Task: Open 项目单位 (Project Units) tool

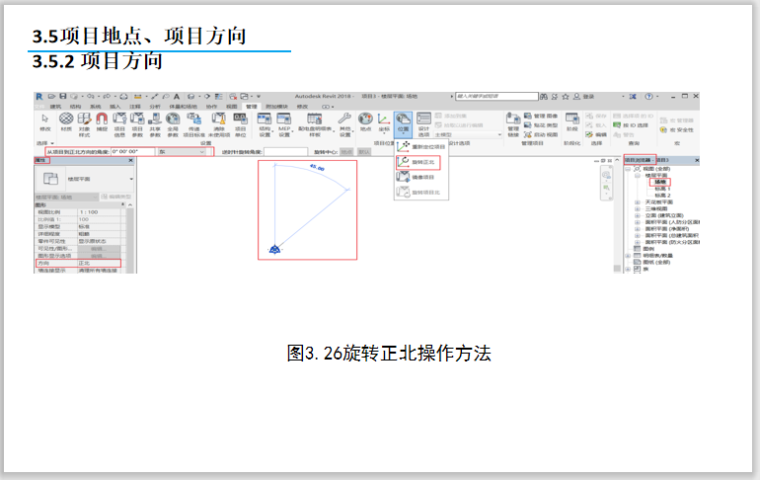Action: (x=241, y=119)
